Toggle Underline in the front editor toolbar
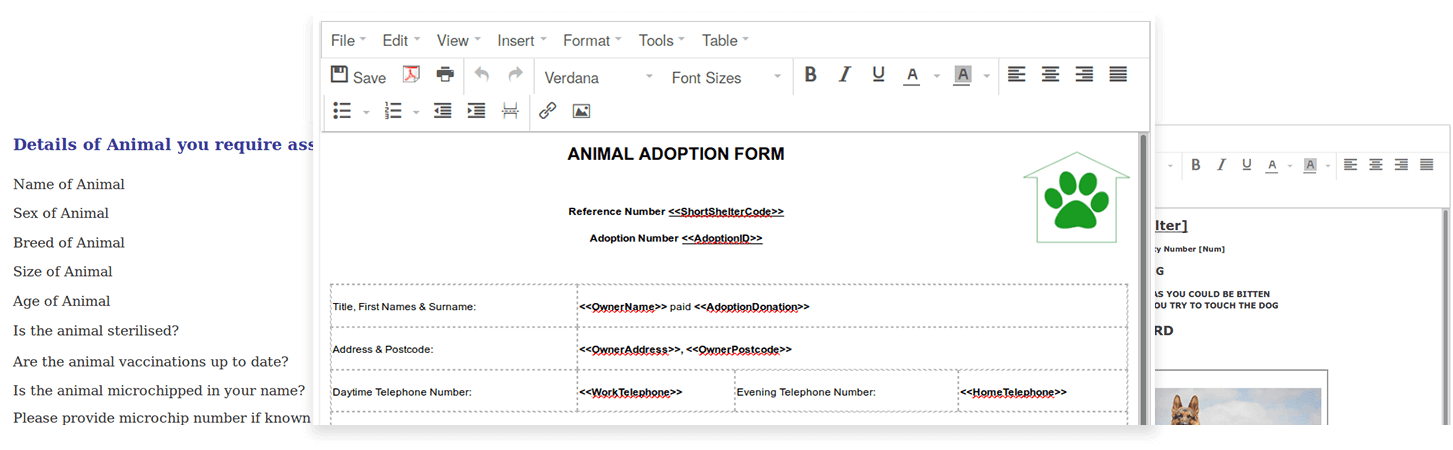Image resolution: width=1453 pixels, height=450 pixels. pyautogui.click(x=878, y=75)
